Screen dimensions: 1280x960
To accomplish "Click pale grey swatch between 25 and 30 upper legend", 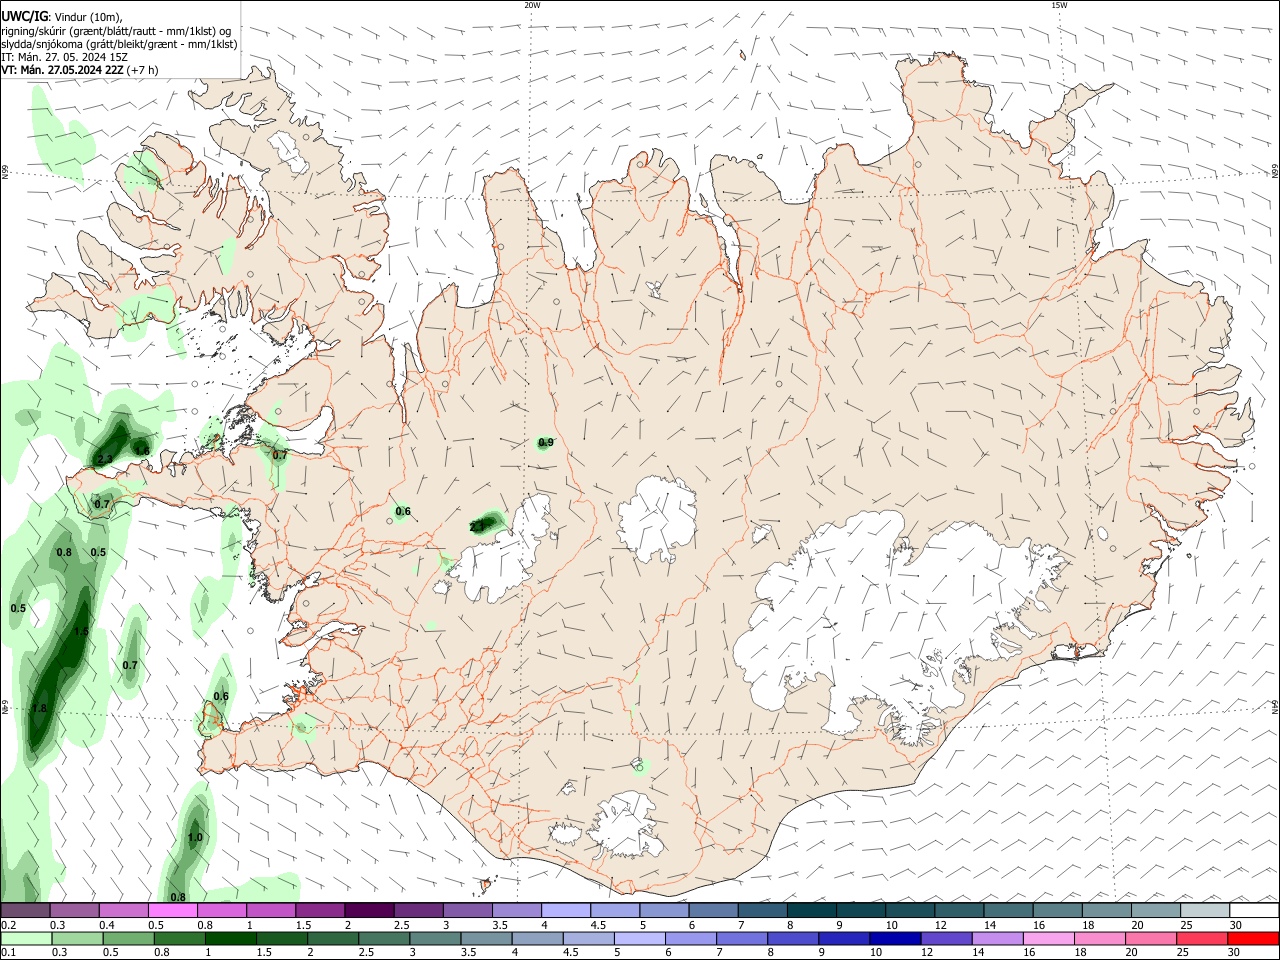I will [1204, 911].
